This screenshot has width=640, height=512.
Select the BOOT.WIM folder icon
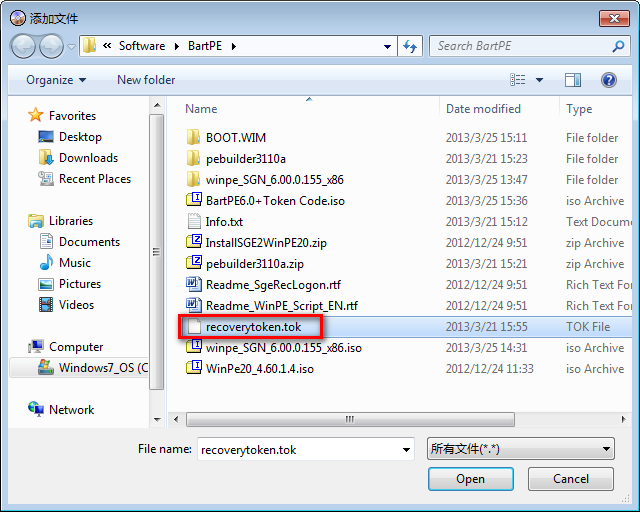194,138
